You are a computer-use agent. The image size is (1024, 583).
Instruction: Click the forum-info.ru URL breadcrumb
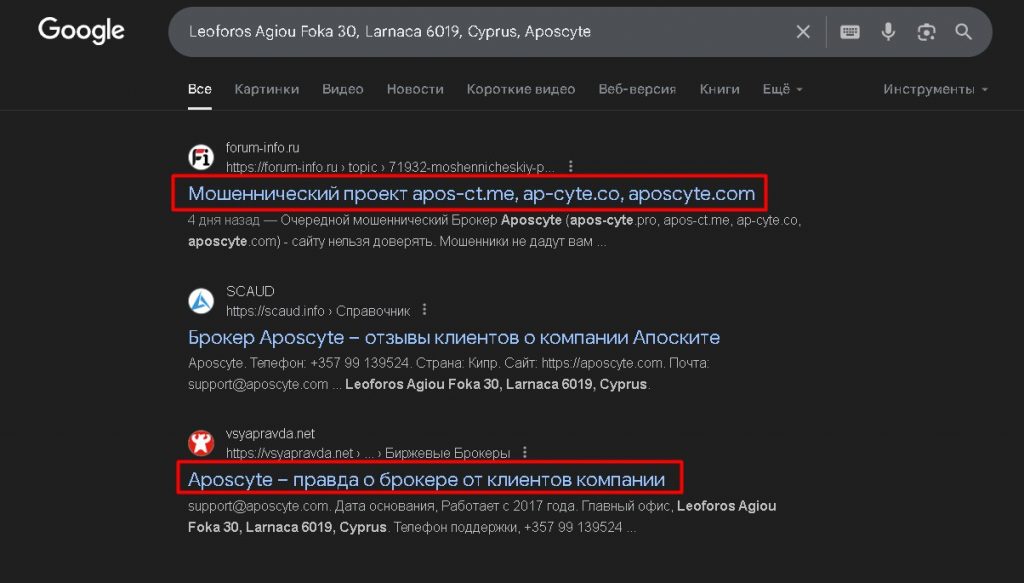[x=390, y=167]
